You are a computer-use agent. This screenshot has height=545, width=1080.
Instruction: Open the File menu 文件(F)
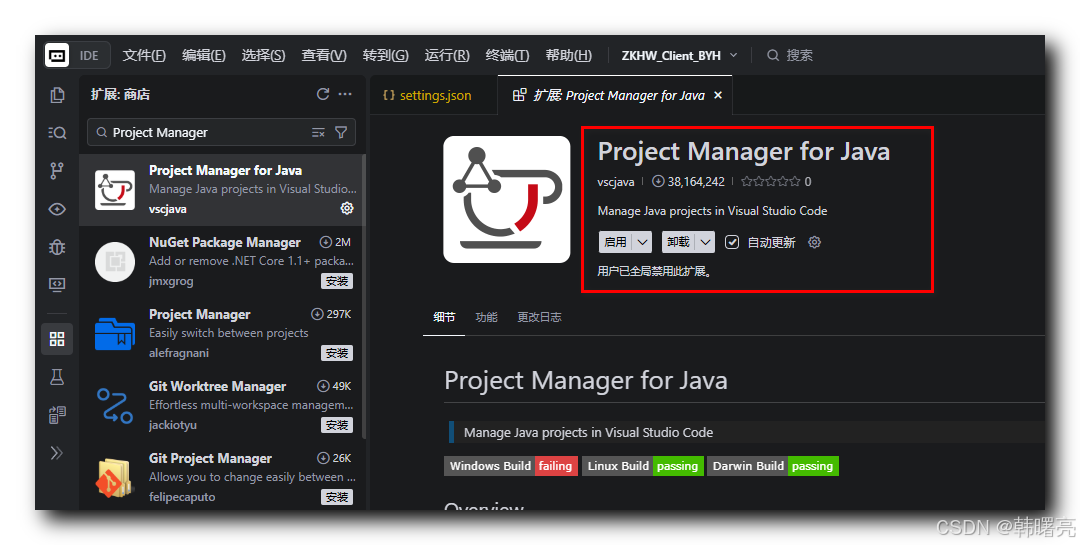(144, 55)
